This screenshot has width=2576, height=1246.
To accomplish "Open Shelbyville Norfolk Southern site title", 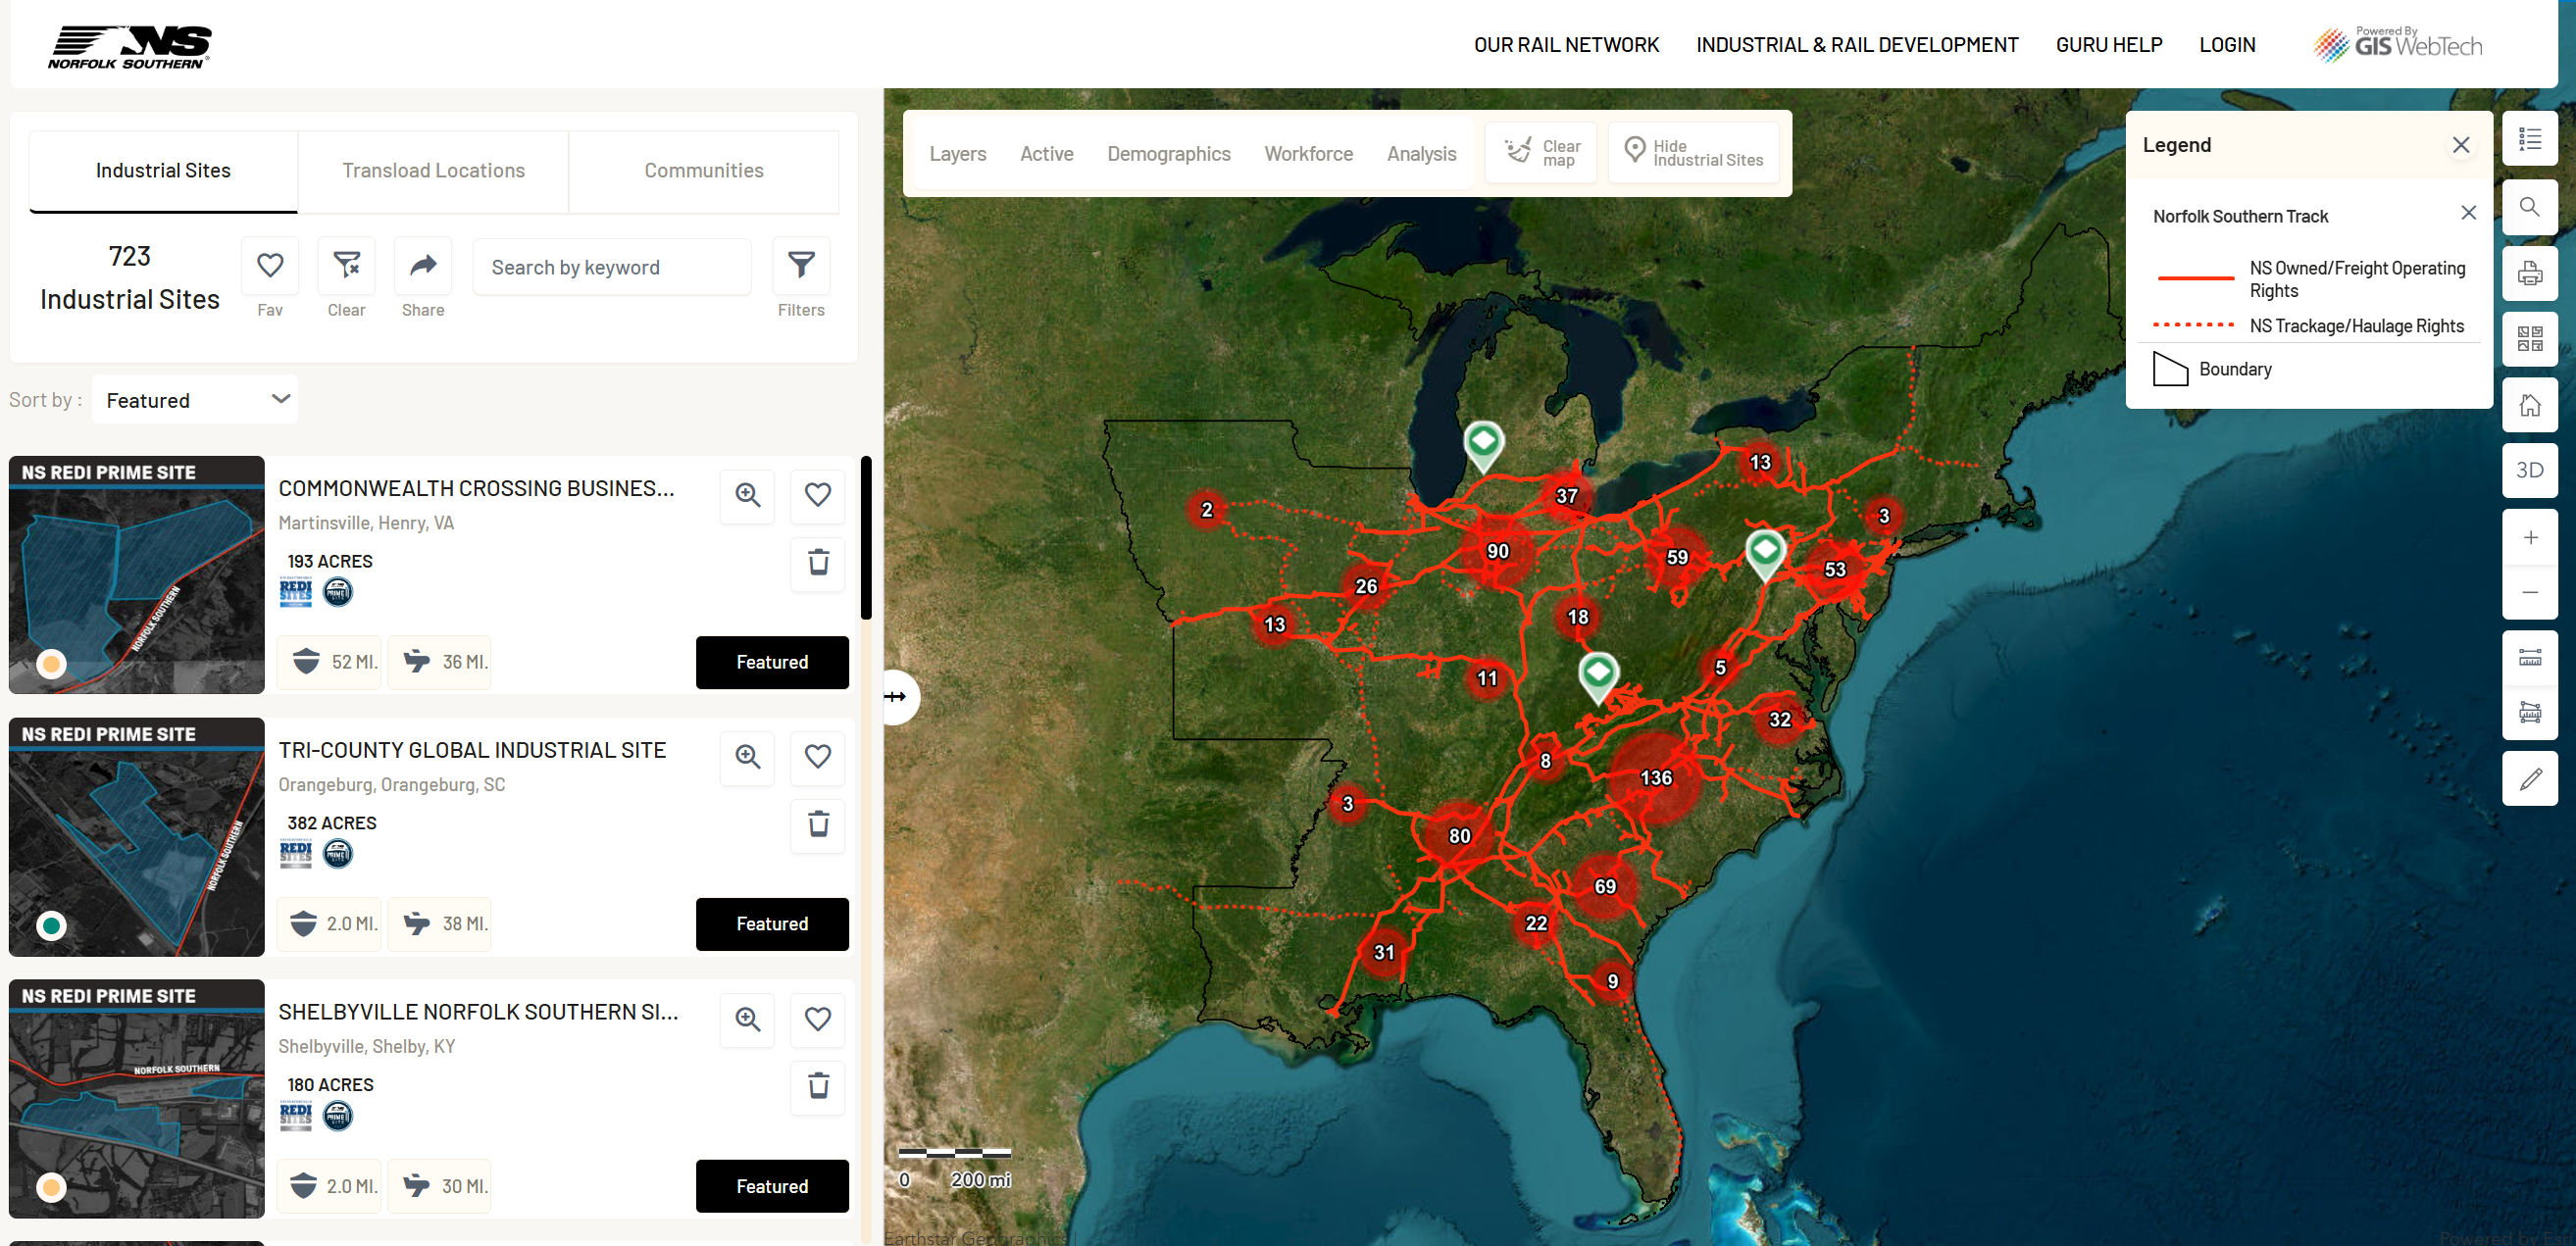I will click(x=478, y=1012).
